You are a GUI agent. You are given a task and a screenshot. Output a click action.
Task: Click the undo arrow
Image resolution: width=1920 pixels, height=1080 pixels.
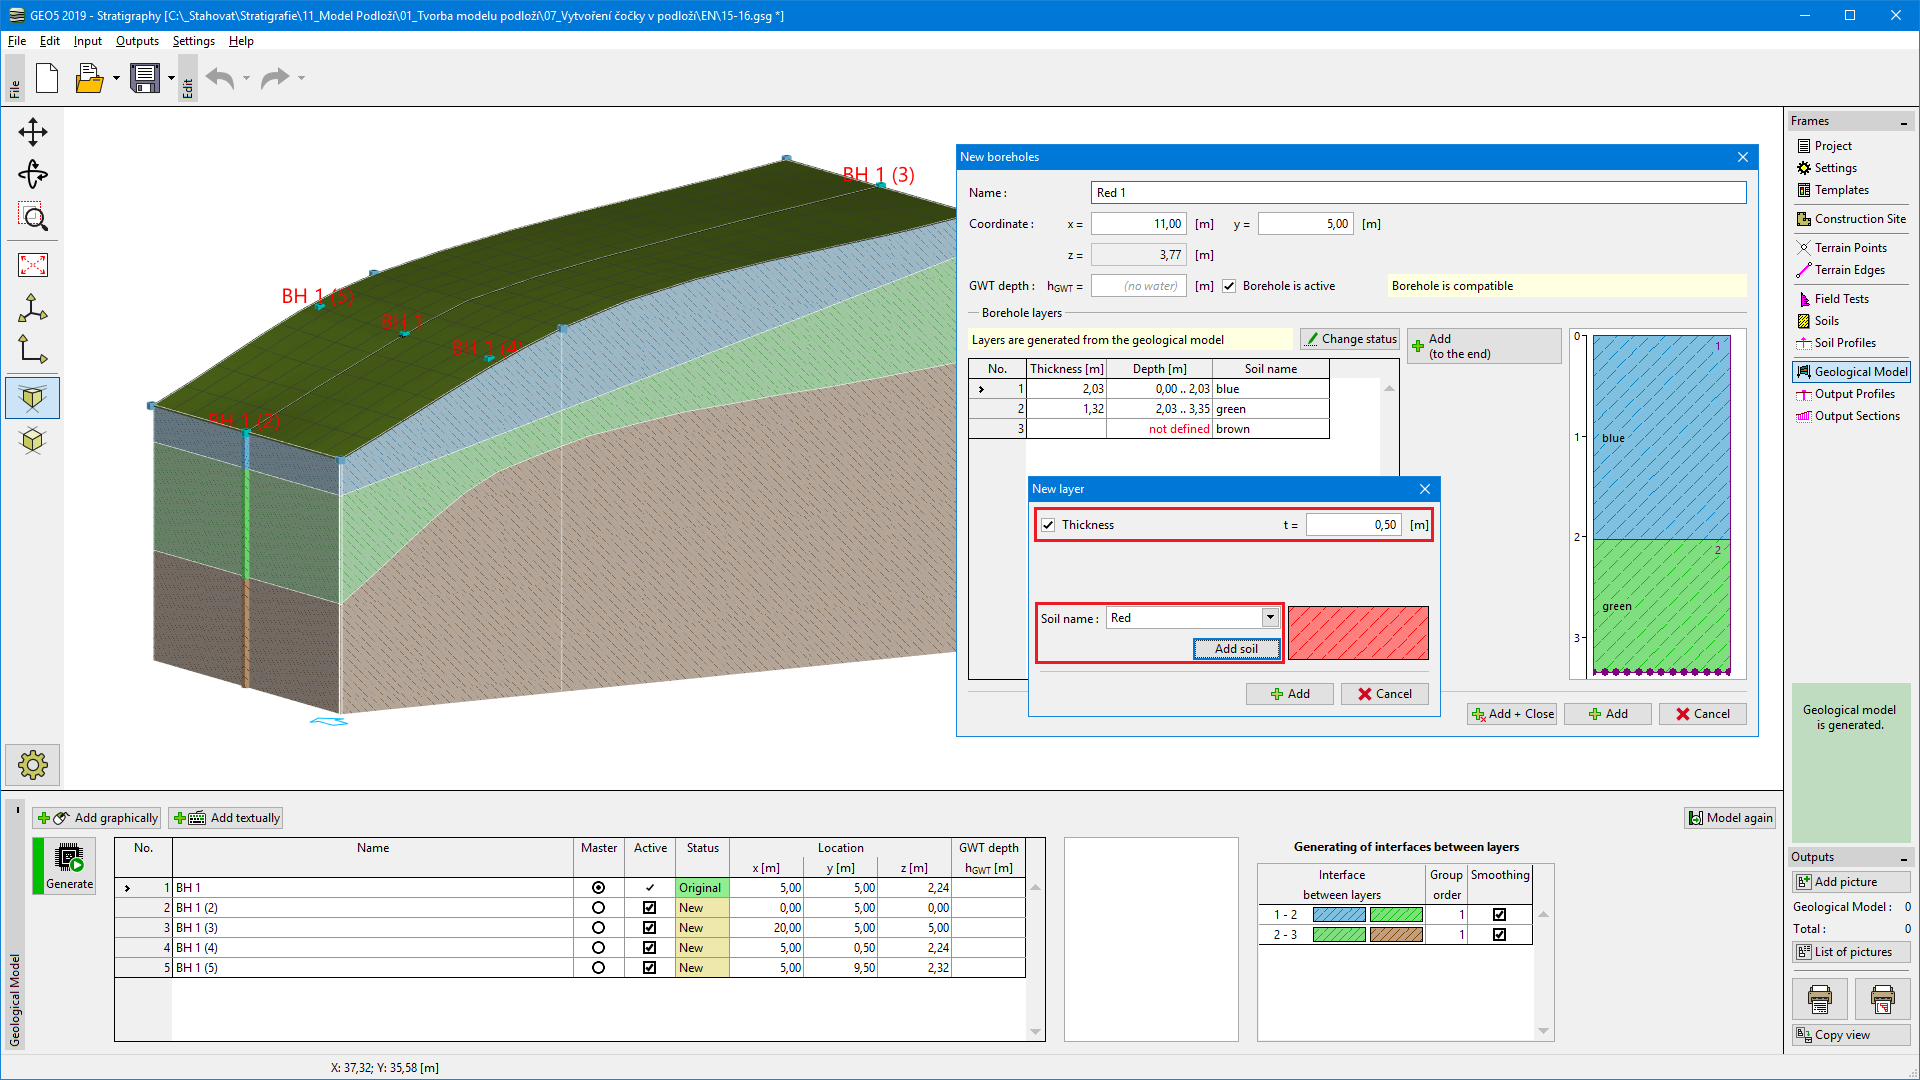pyautogui.click(x=220, y=78)
